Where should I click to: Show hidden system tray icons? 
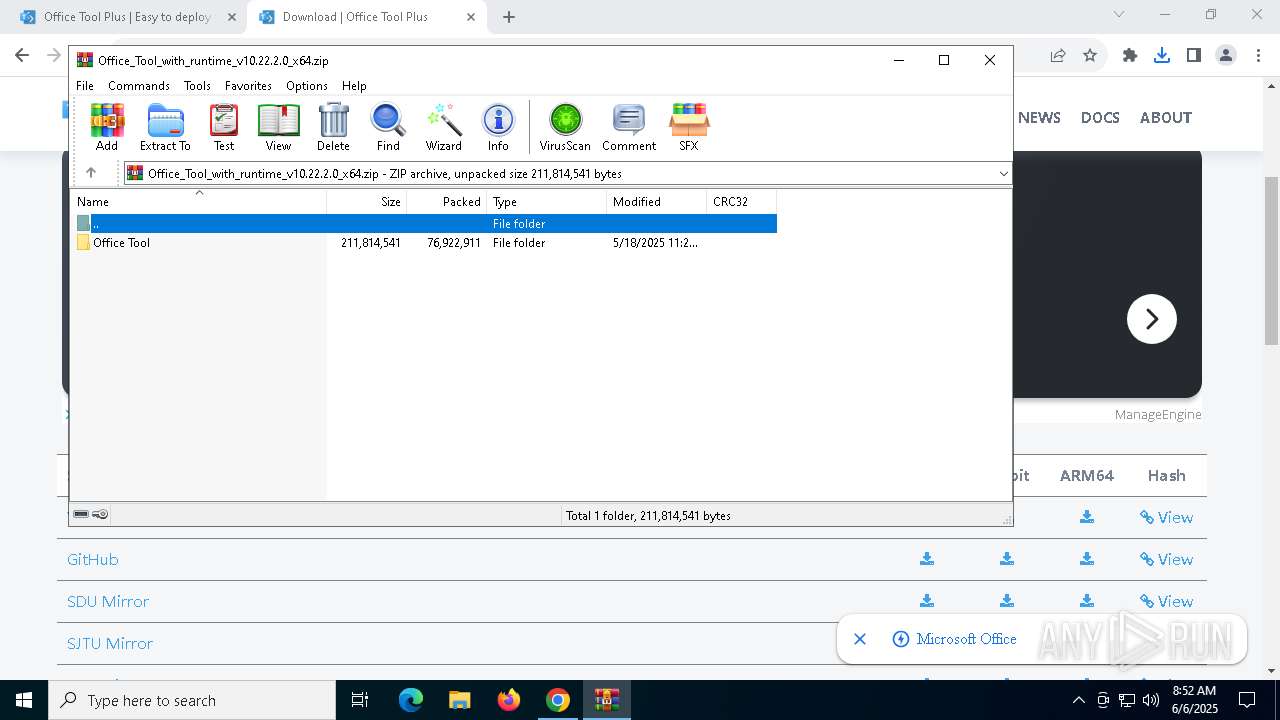coord(1078,700)
